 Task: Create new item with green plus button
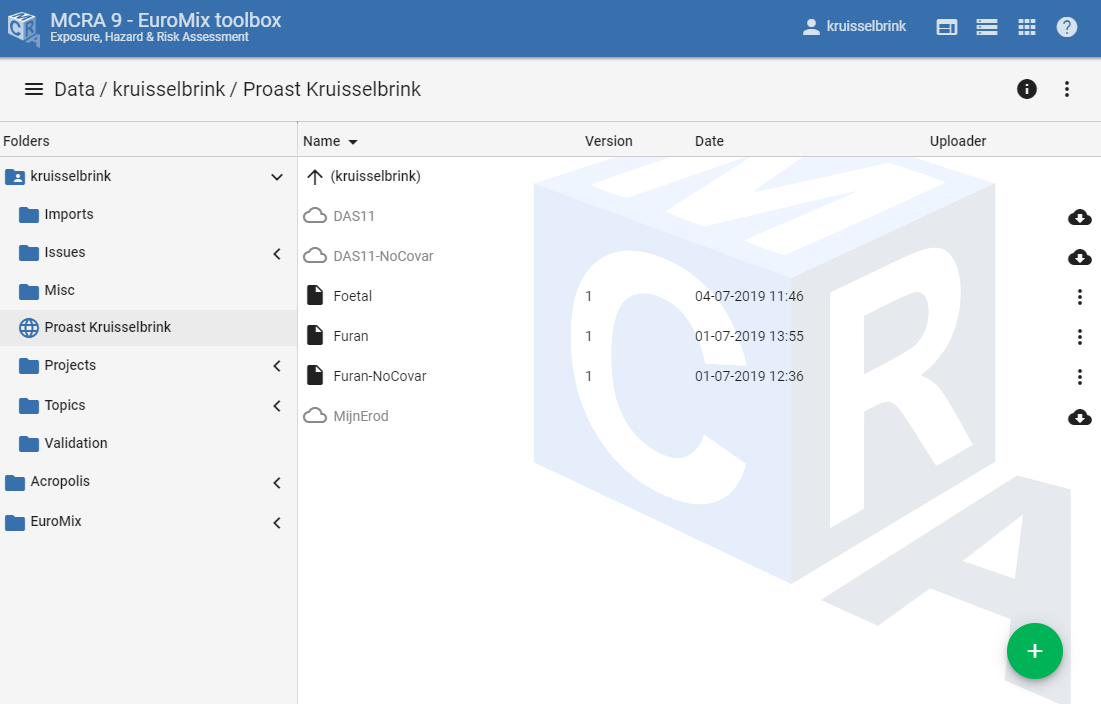click(x=1035, y=651)
